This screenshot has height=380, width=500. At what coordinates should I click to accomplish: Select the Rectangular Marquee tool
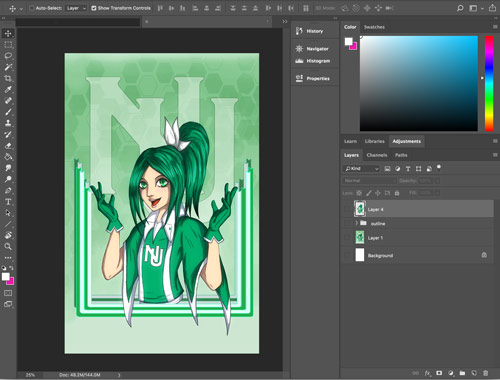click(x=8, y=45)
